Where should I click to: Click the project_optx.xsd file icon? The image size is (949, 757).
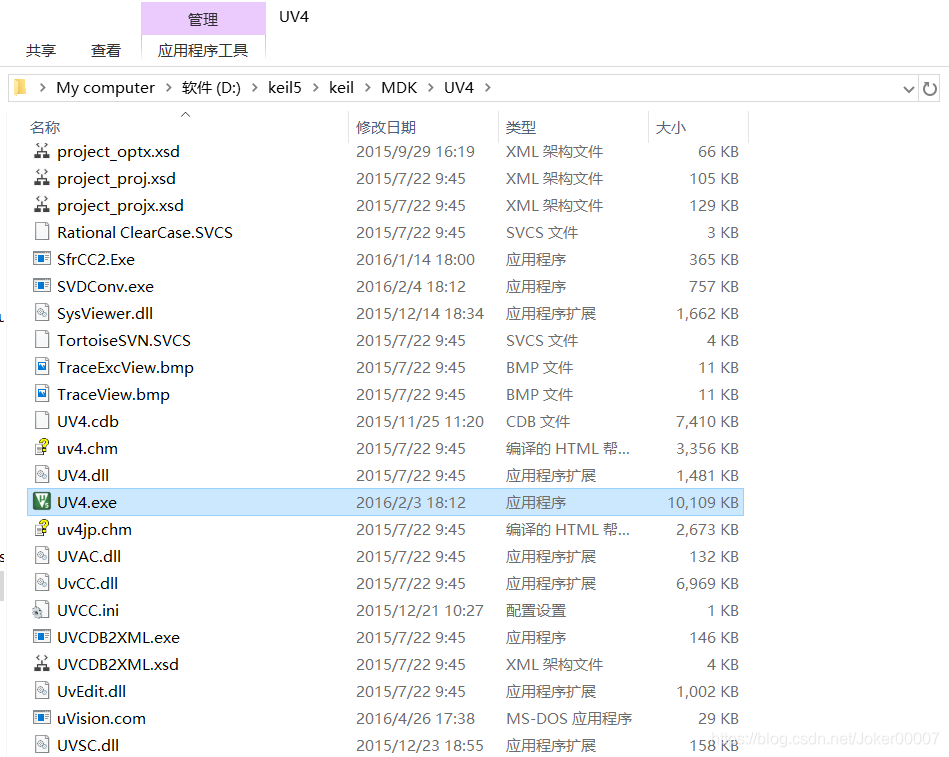[x=41, y=151]
